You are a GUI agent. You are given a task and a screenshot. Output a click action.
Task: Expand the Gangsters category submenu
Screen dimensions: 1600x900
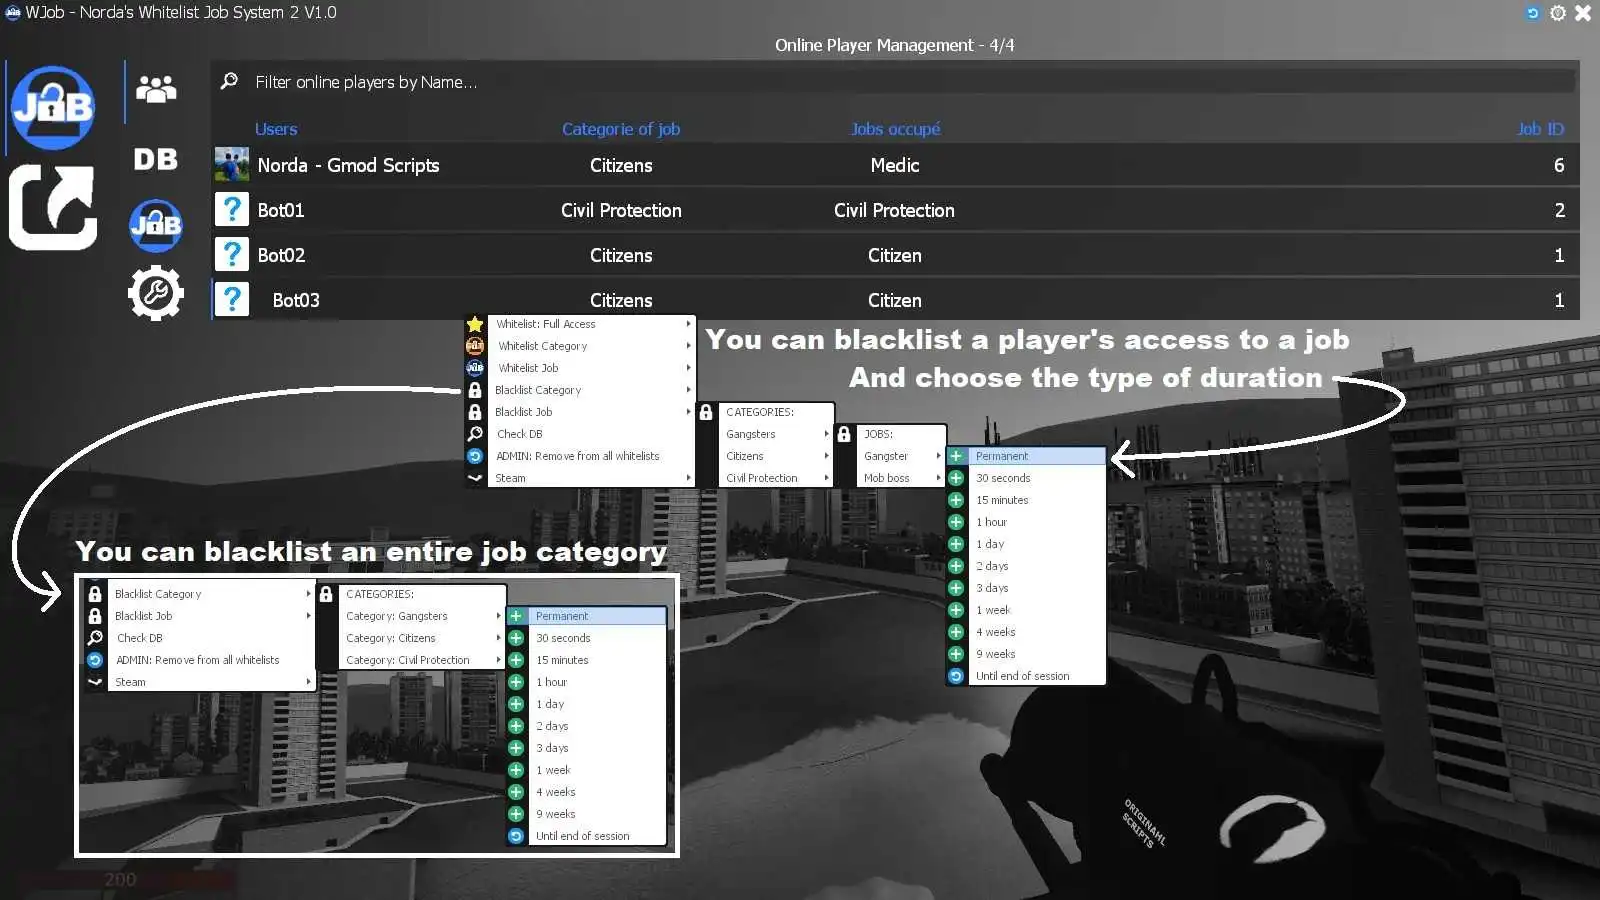pyautogui.click(x=752, y=434)
